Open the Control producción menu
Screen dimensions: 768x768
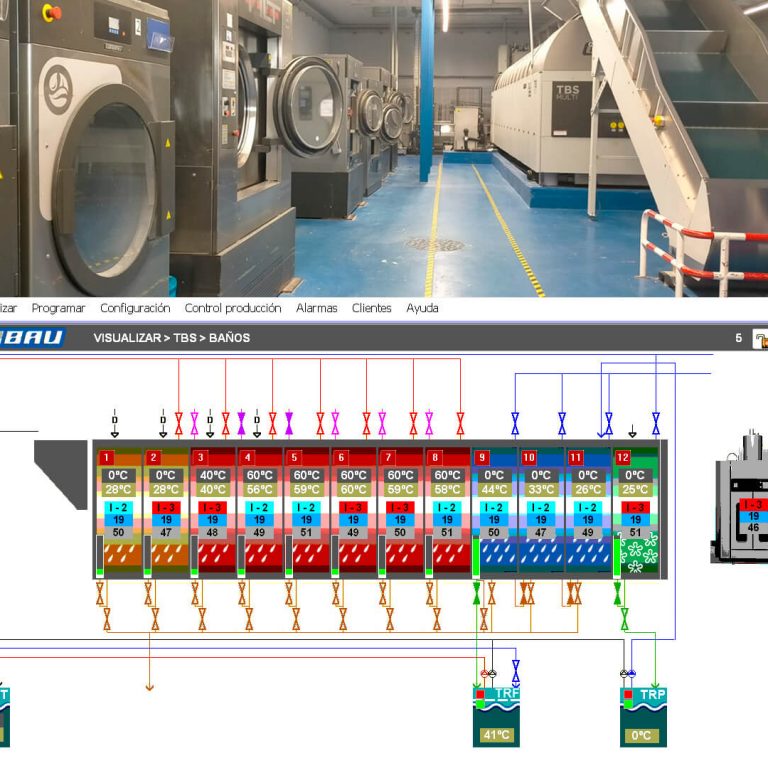[x=233, y=308]
